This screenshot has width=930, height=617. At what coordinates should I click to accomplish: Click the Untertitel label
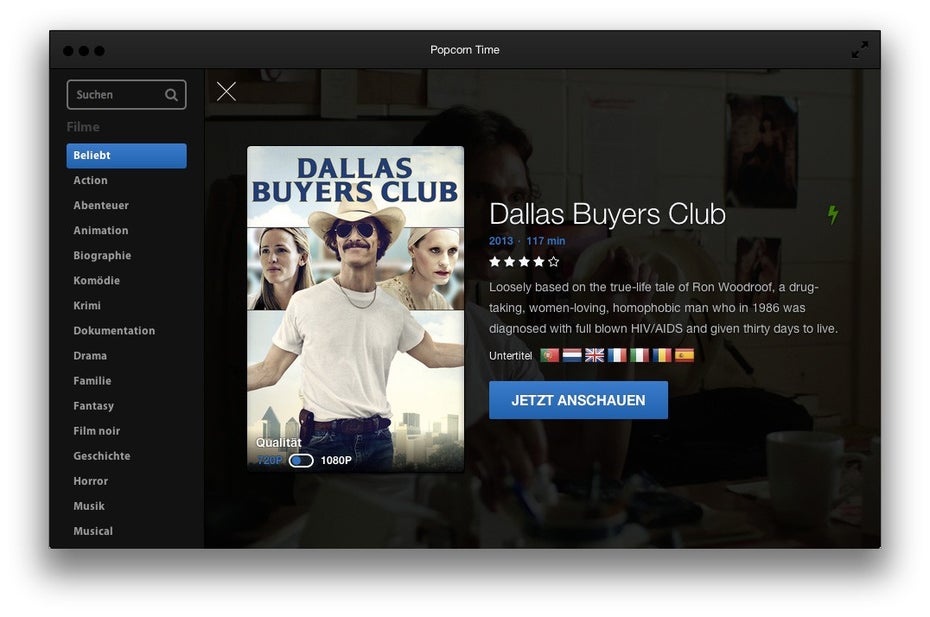coord(511,356)
